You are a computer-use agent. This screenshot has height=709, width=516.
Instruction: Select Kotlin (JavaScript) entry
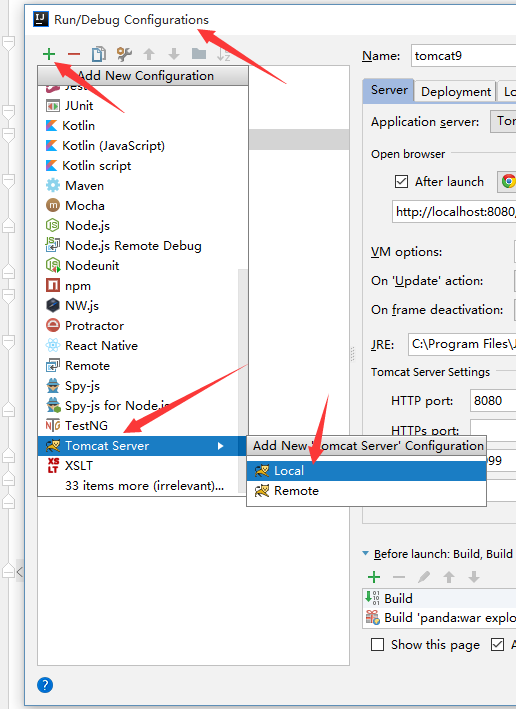pos(142,146)
